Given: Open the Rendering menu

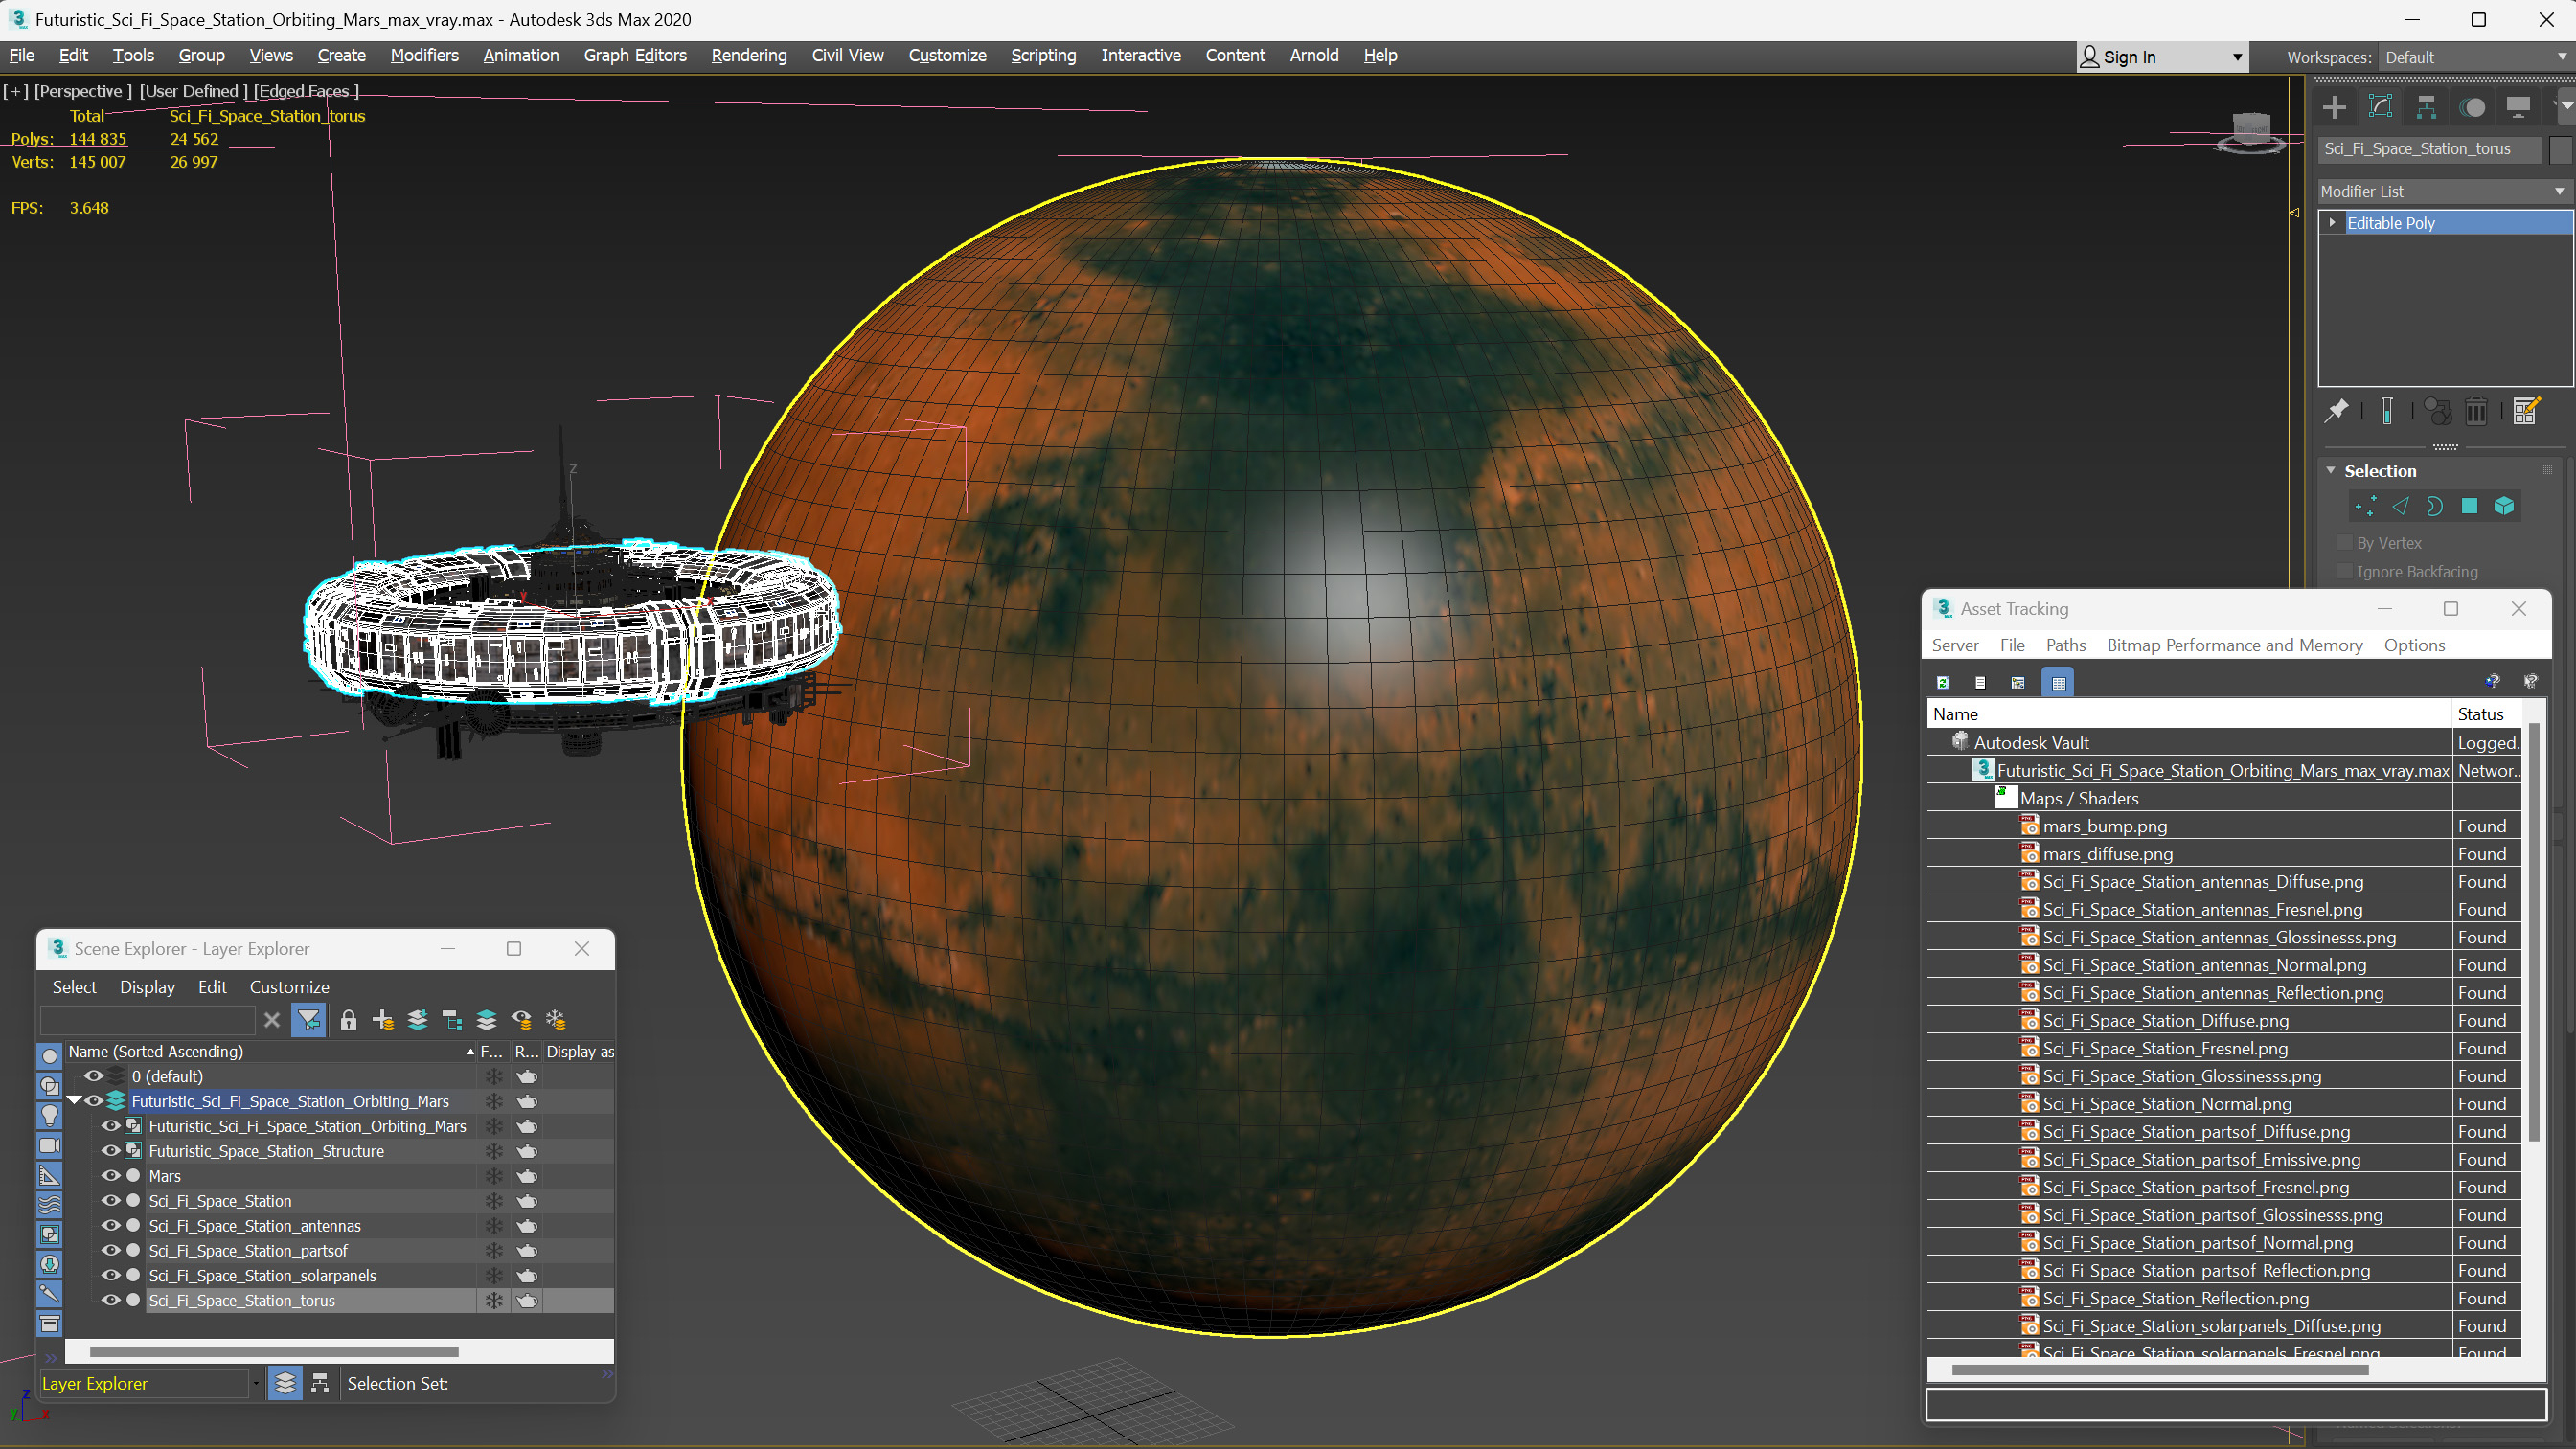Looking at the screenshot, I should click(748, 55).
